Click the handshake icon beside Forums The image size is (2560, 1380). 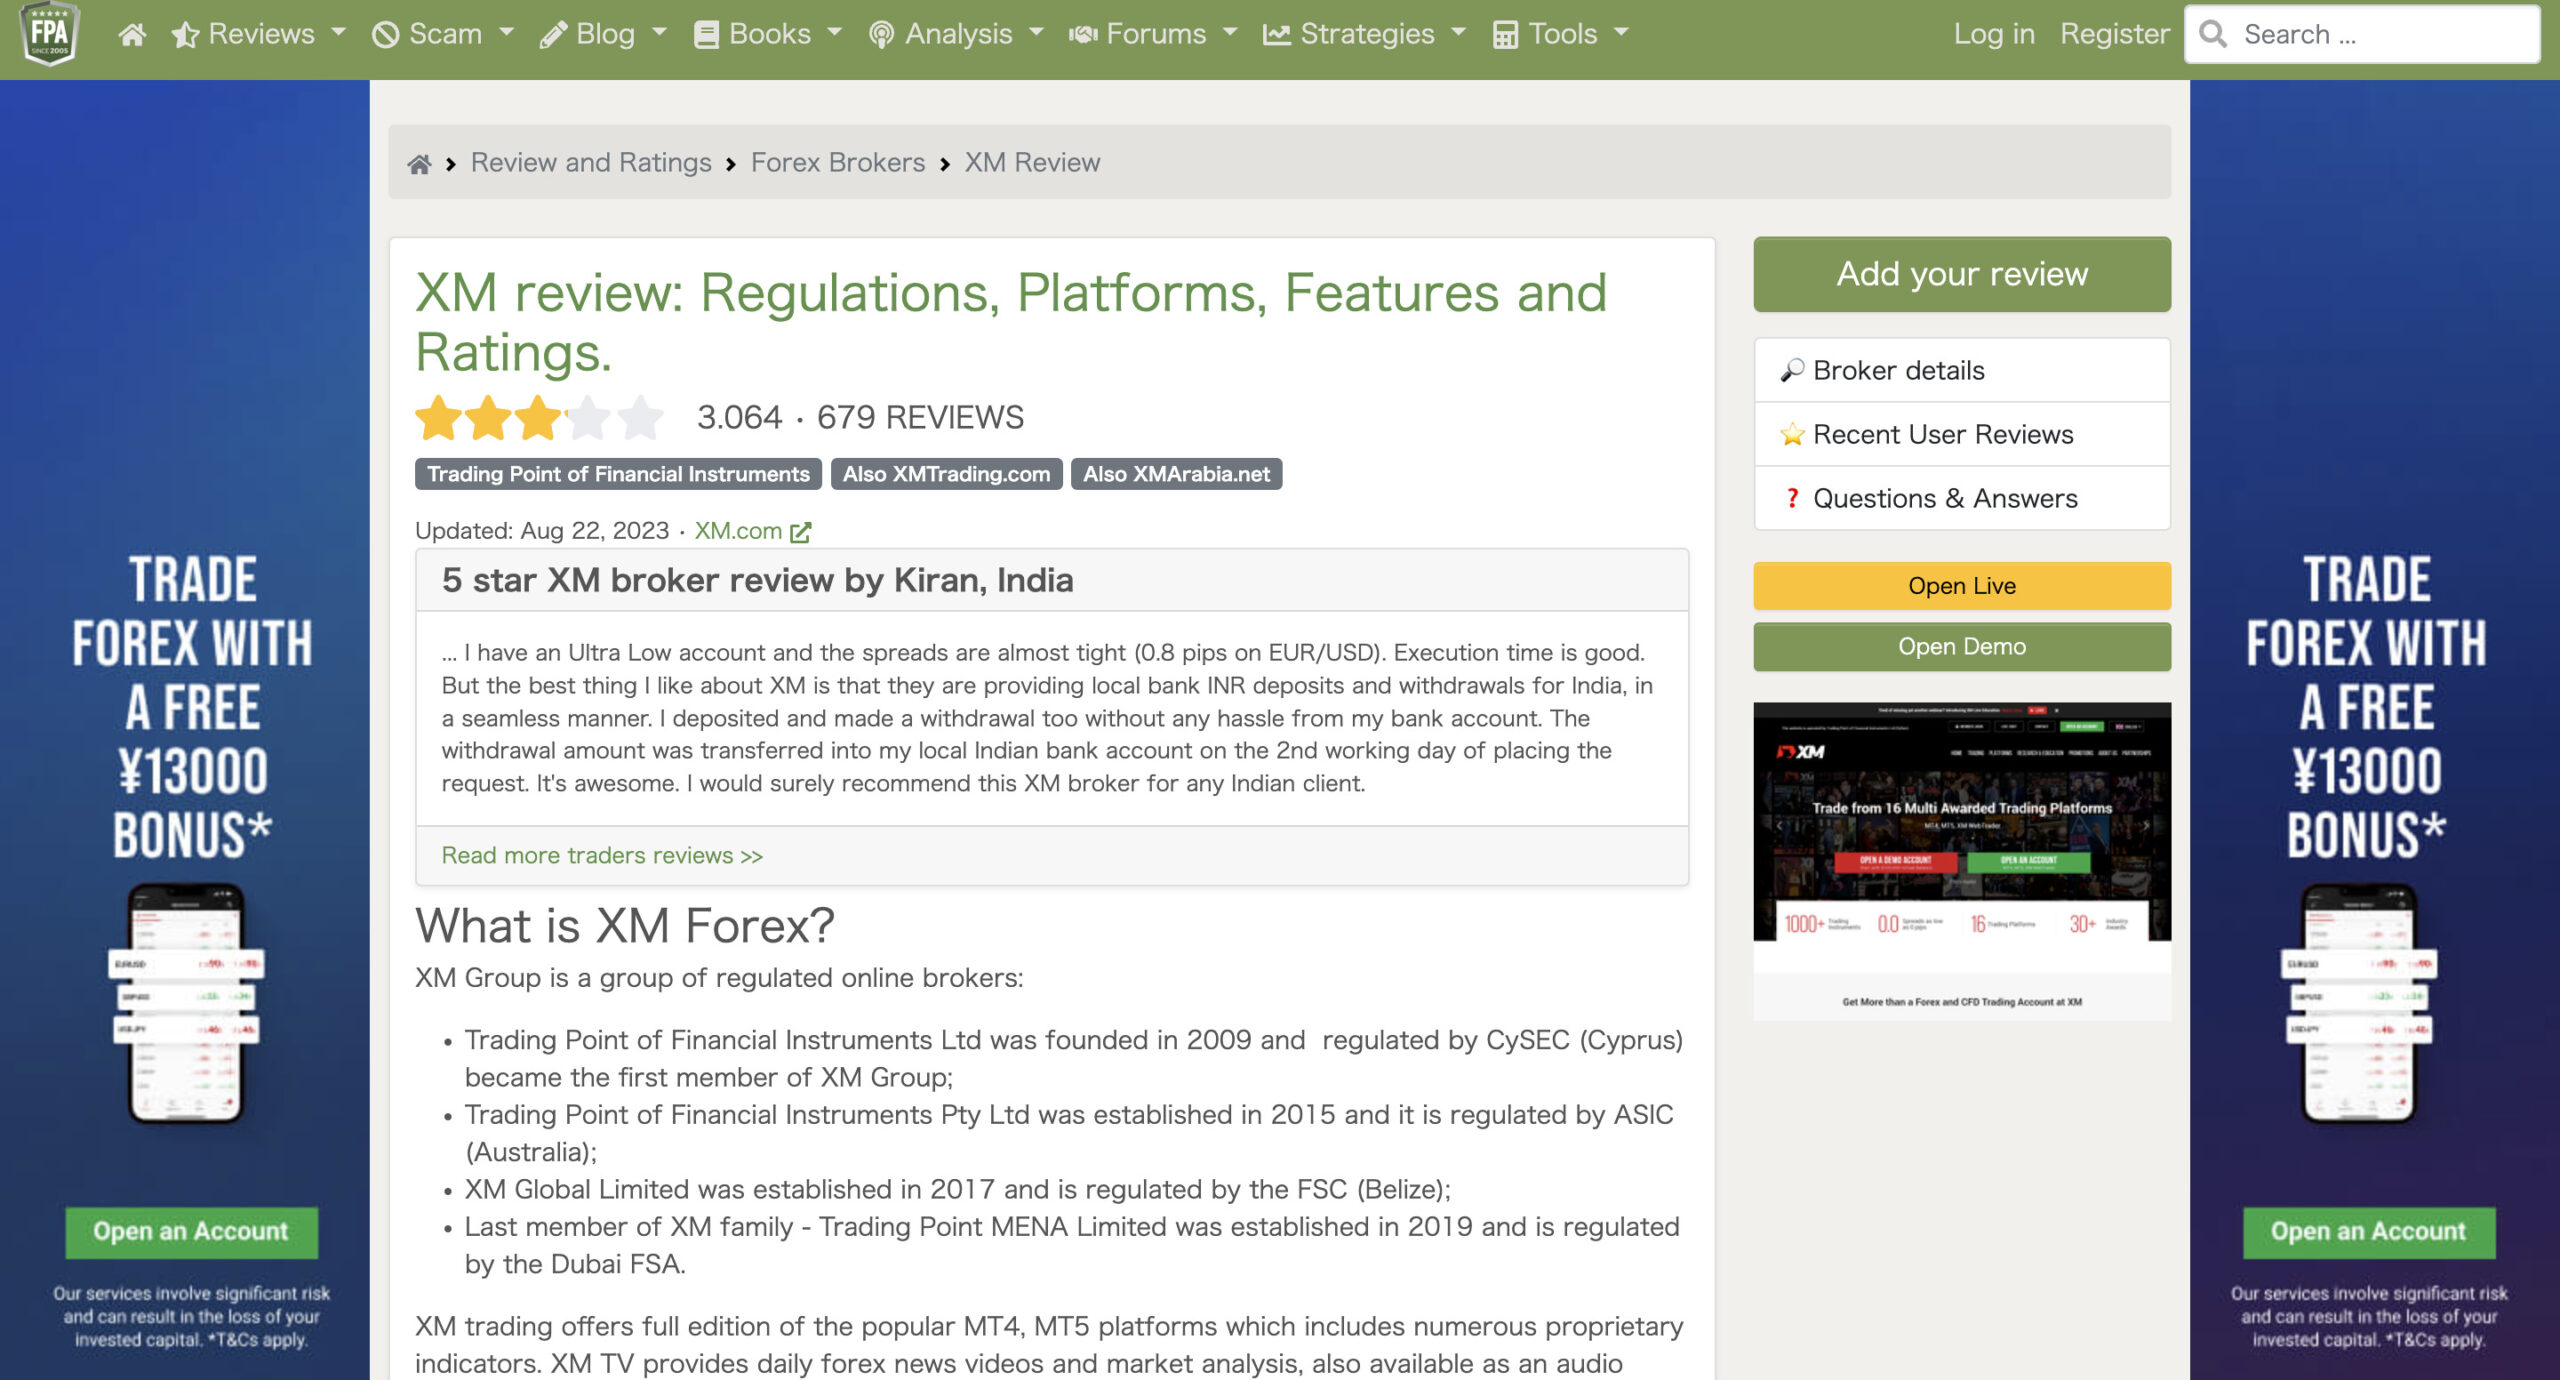(x=1083, y=35)
